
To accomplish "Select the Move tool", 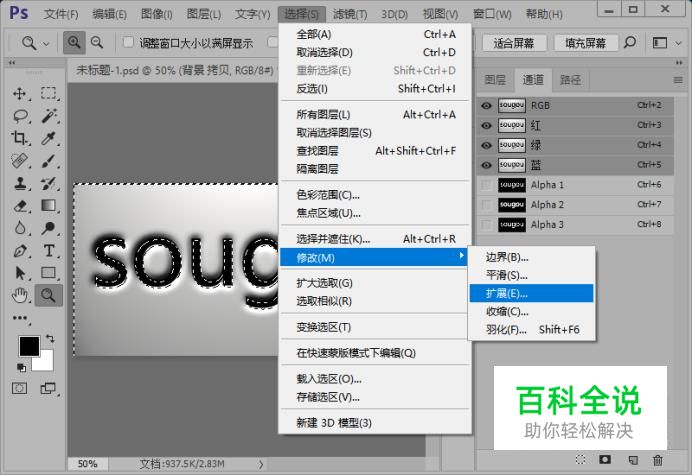I will pyautogui.click(x=19, y=94).
